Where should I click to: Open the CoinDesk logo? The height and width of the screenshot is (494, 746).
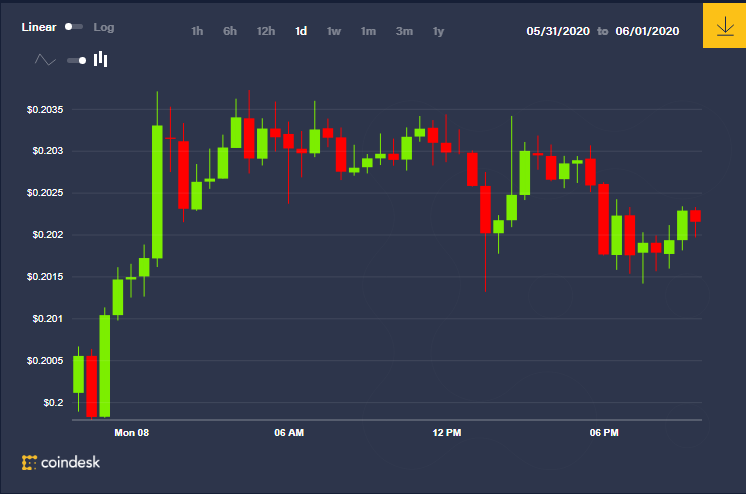pos(61,462)
